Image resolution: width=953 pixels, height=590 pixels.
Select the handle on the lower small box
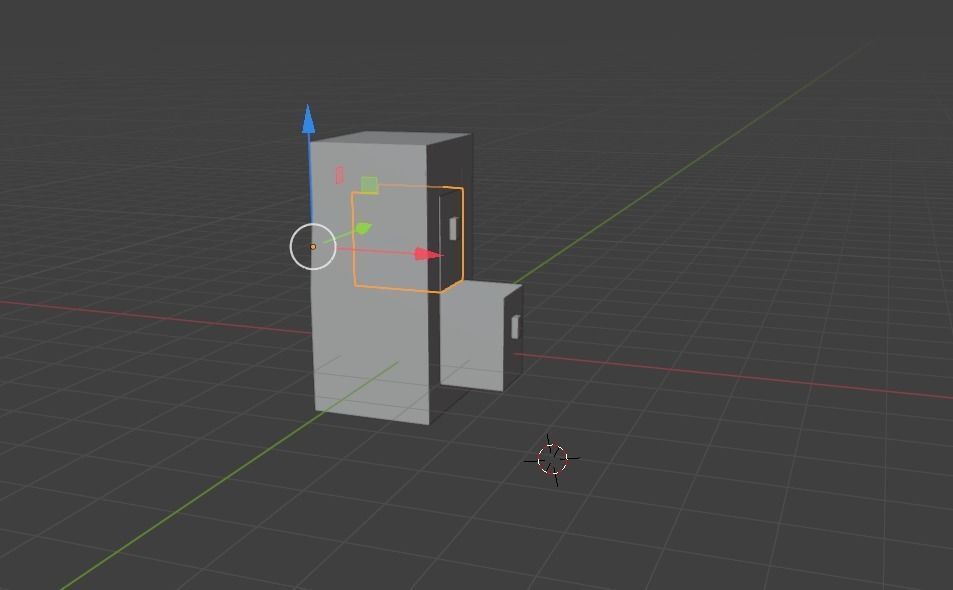(515, 327)
